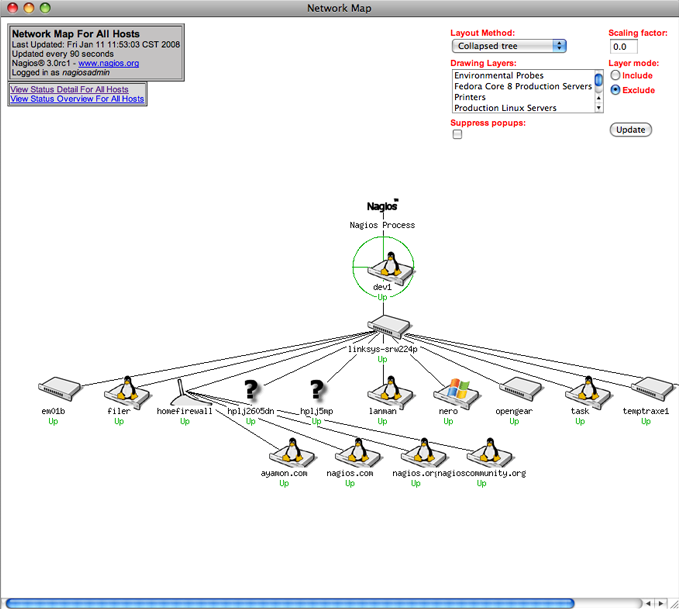The image size is (679, 609).
Task: Click the horizontal scrollbar thumb at bottom
Action: pyautogui.click(x=290, y=603)
